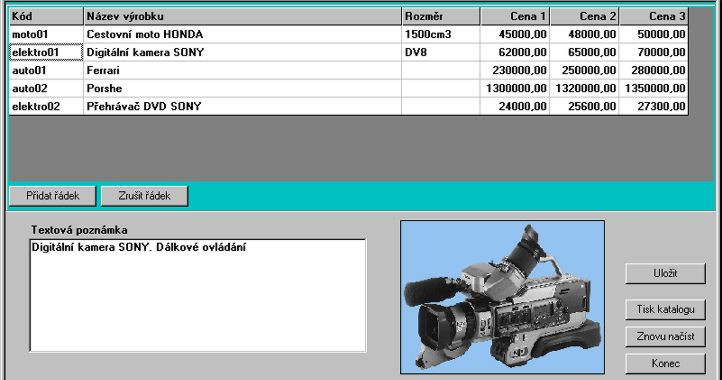The image size is (722, 380).
Task: Click the 25600,00 price cell
Action: click(x=585, y=106)
